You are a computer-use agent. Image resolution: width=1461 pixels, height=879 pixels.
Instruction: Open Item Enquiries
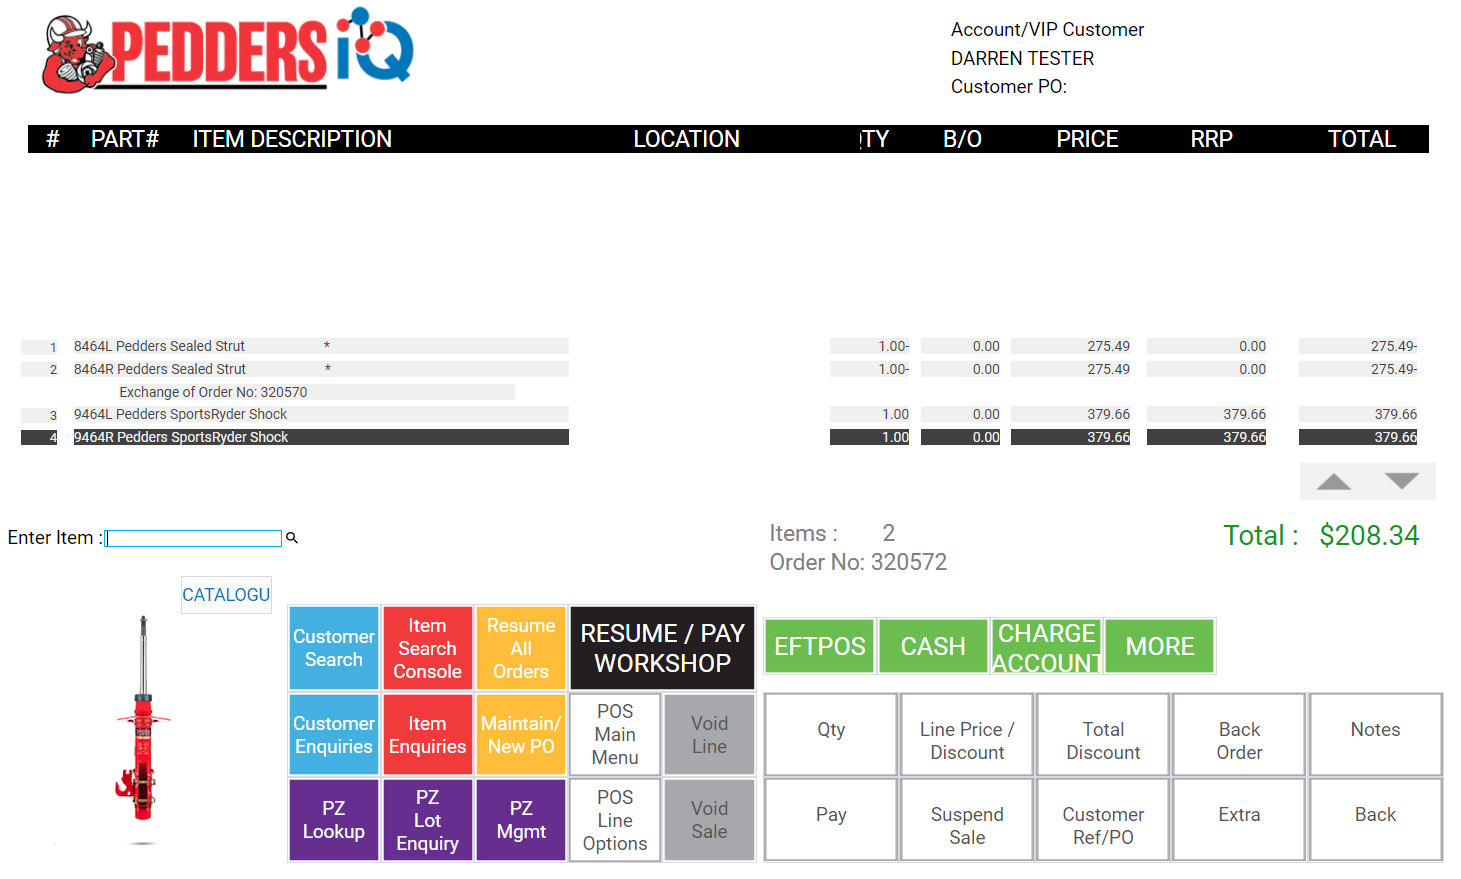click(427, 735)
